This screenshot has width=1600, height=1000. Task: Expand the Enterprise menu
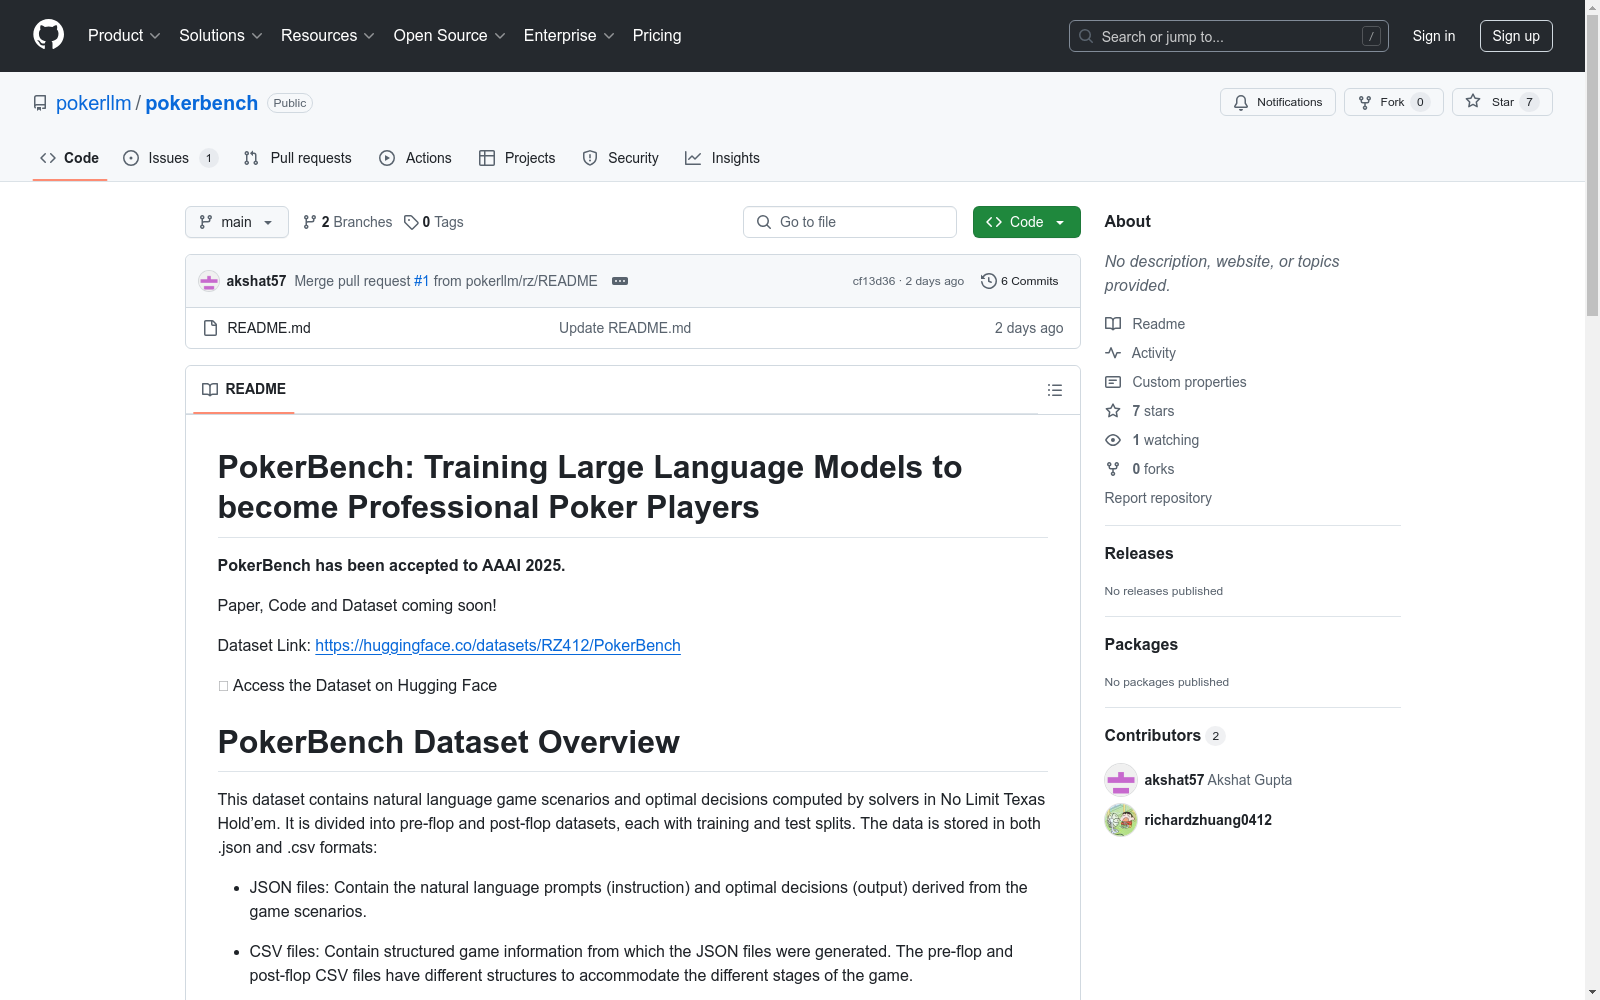tap(569, 35)
